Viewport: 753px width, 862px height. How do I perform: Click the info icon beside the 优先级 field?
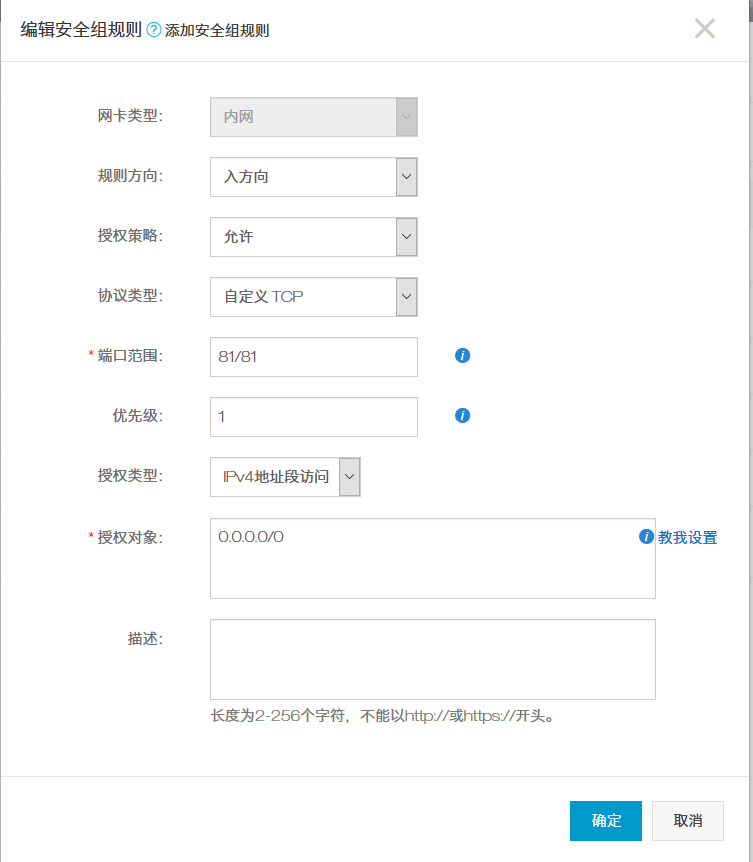tap(462, 416)
